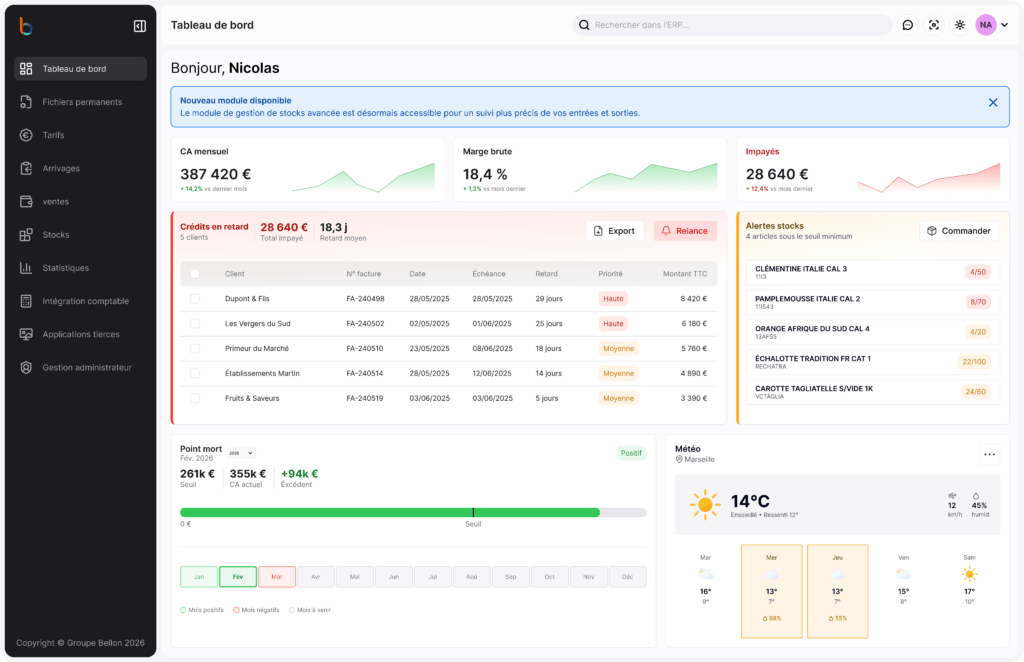
Task: Click the scan icon in the header
Action: tap(934, 25)
